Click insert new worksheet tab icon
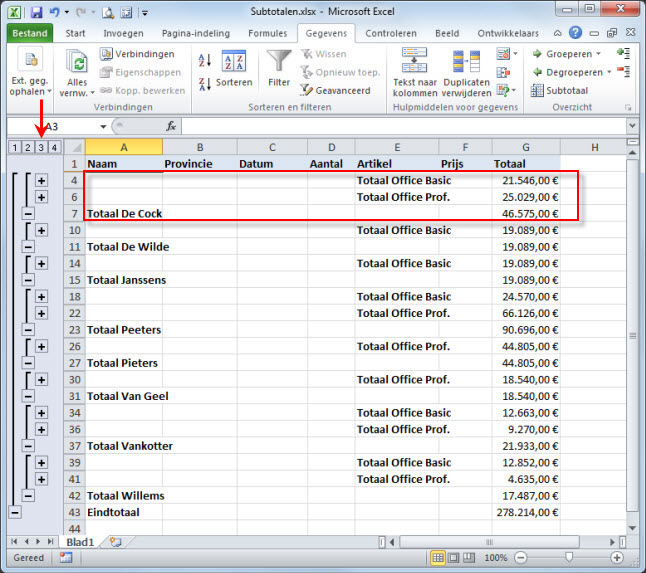 tap(116, 542)
